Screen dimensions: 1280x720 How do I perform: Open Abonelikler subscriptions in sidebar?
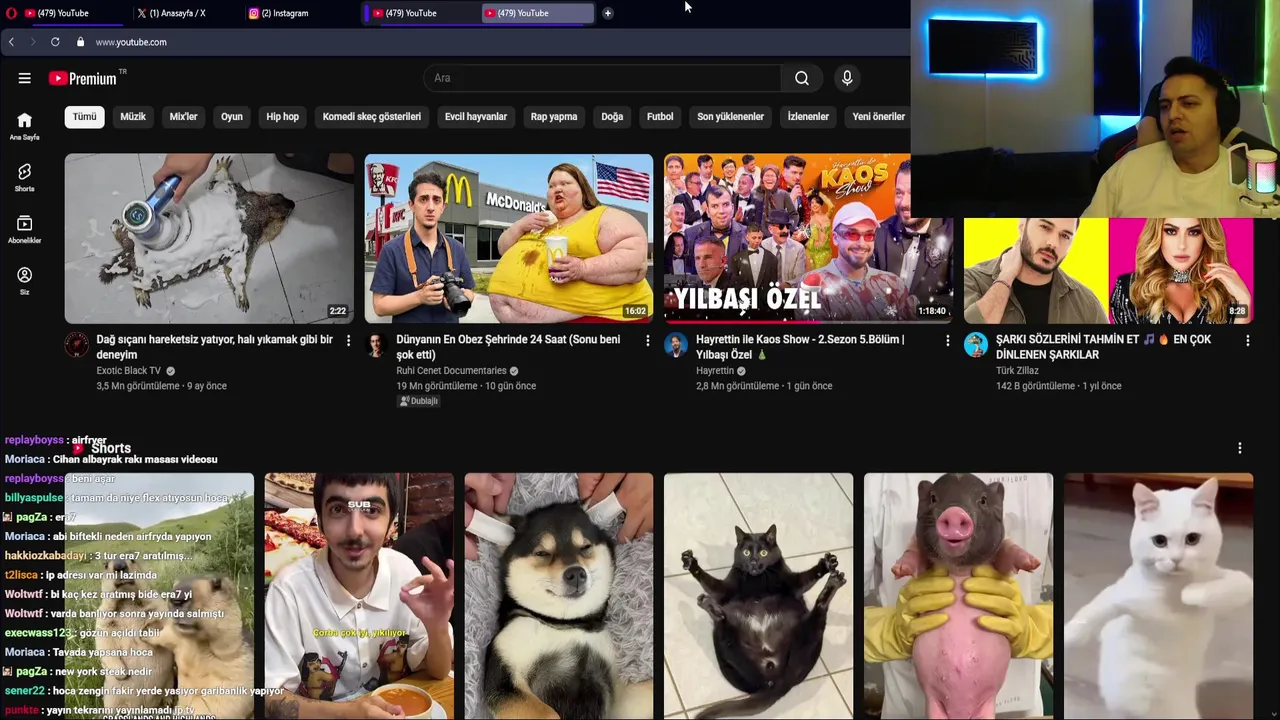click(24, 229)
